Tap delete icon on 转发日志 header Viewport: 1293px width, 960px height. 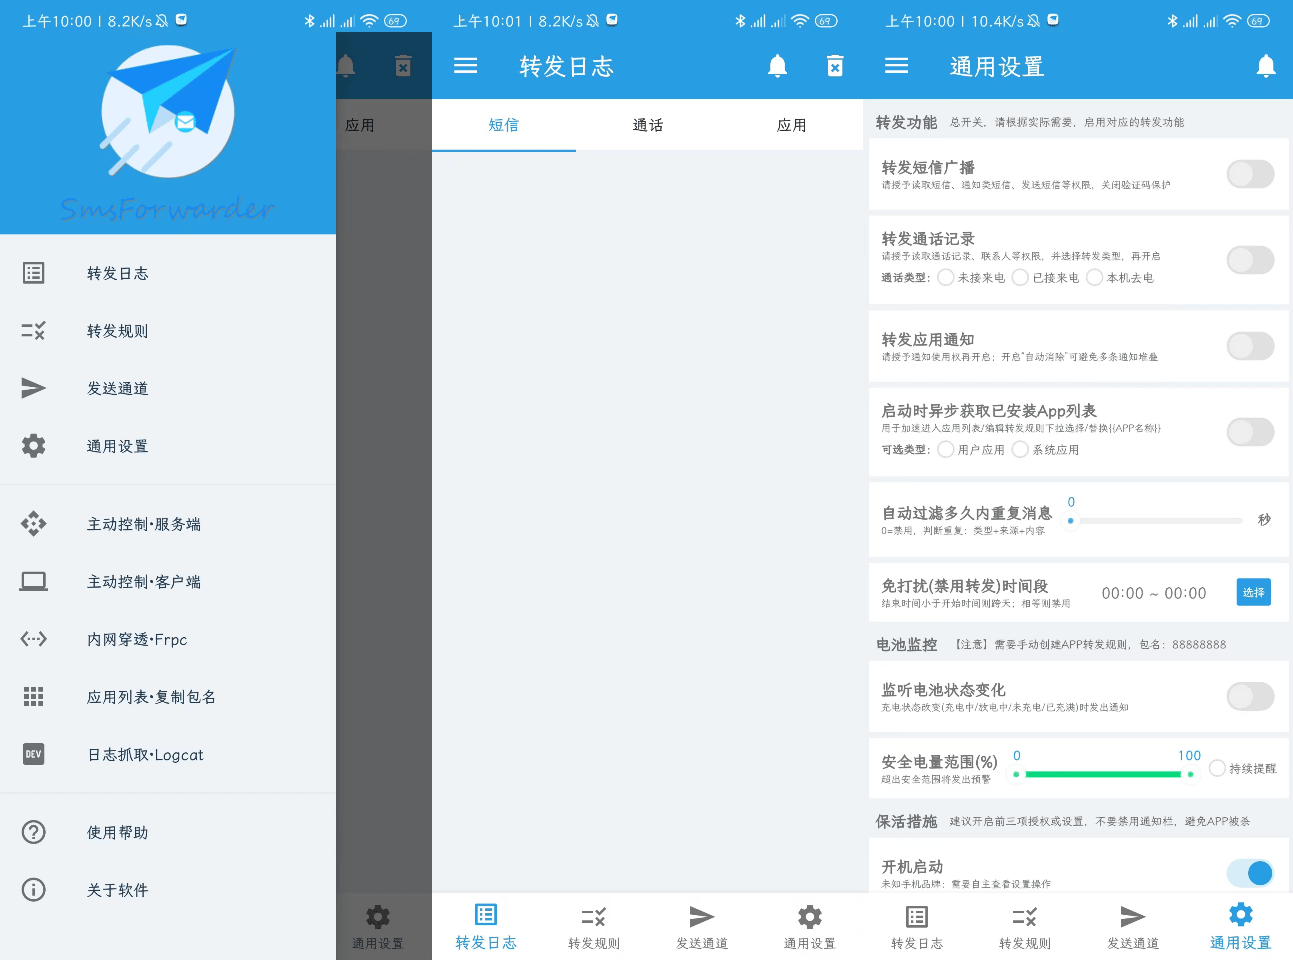pos(835,66)
